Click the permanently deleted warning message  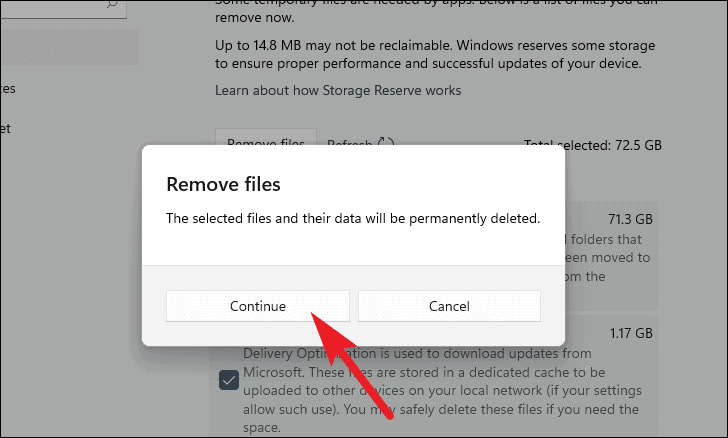[353, 217]
